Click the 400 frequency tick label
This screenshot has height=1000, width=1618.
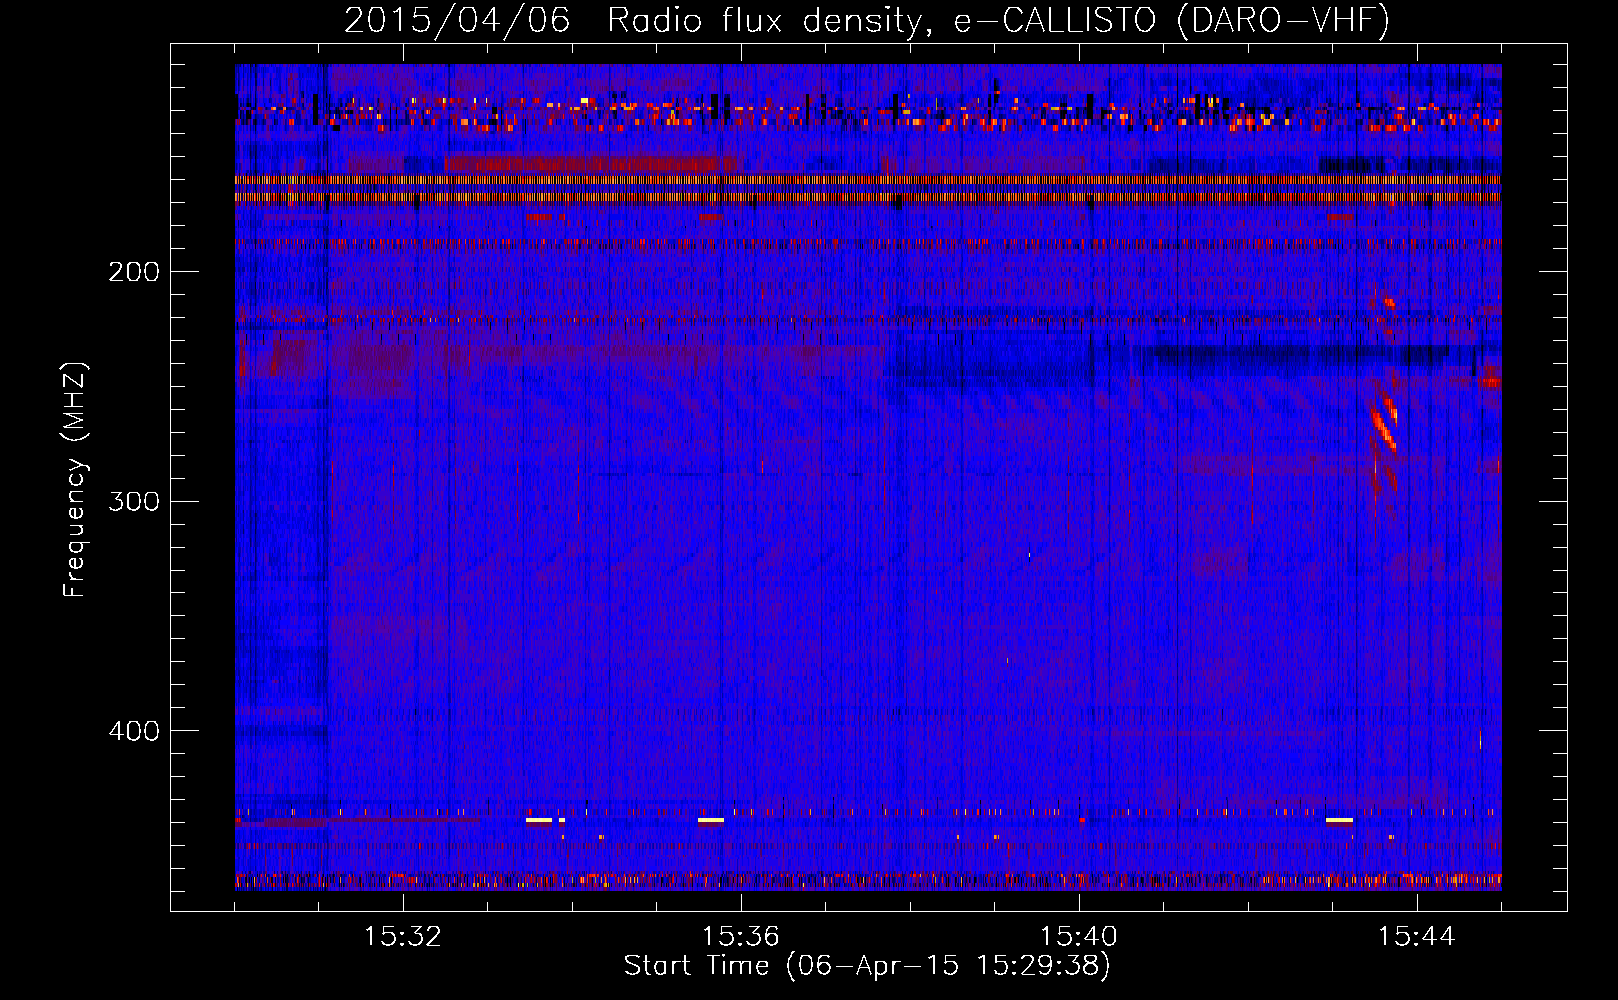134,731
